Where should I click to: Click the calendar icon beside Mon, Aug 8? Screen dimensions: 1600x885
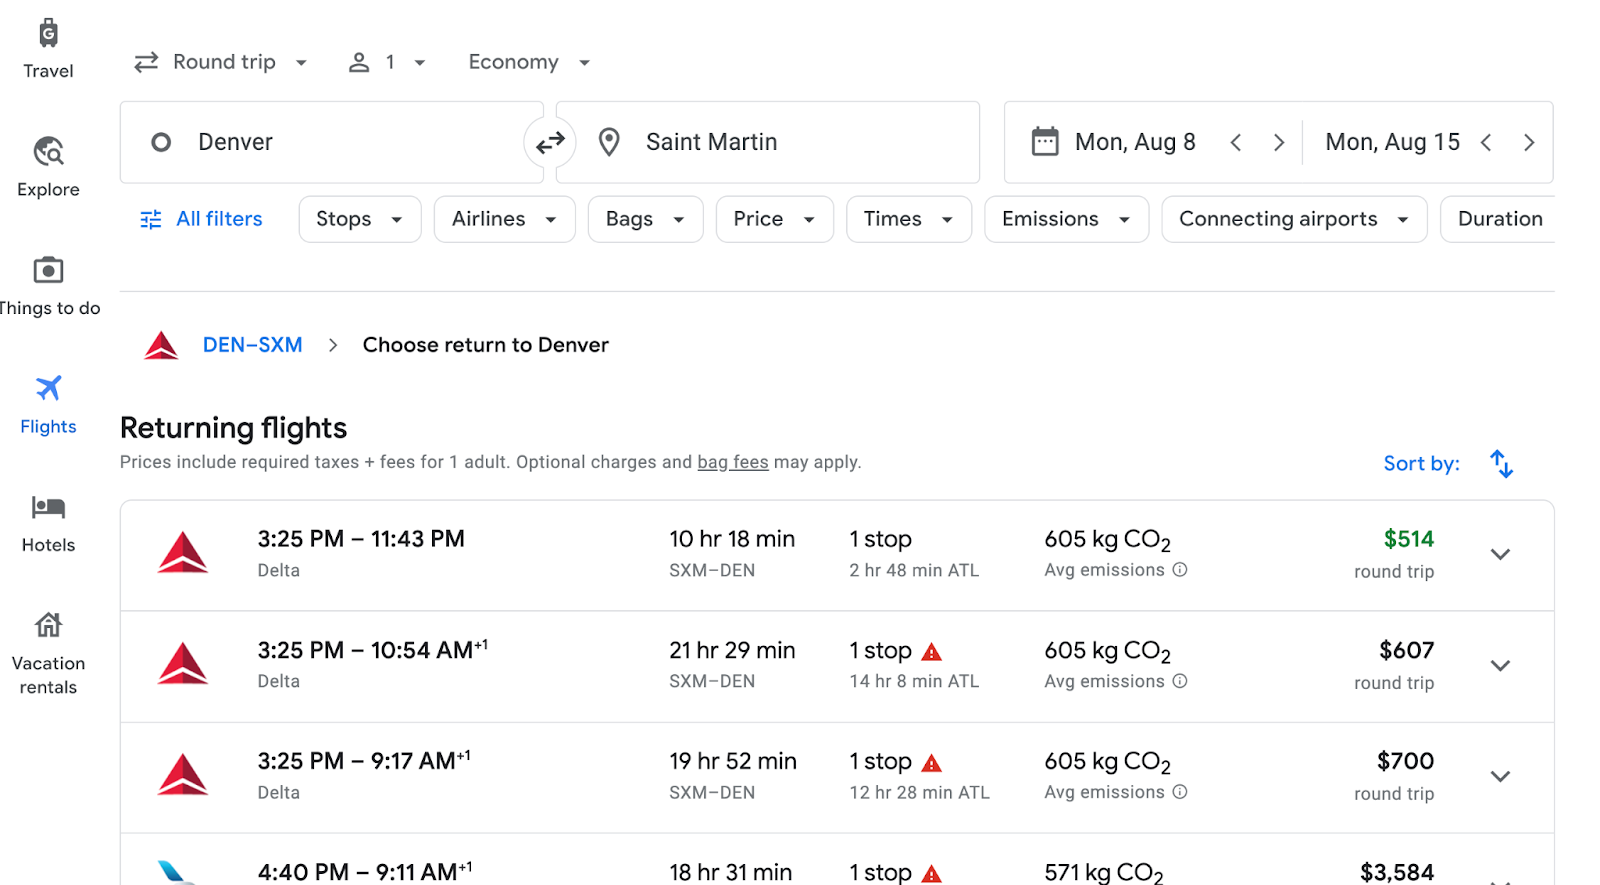coord(1045,142)
